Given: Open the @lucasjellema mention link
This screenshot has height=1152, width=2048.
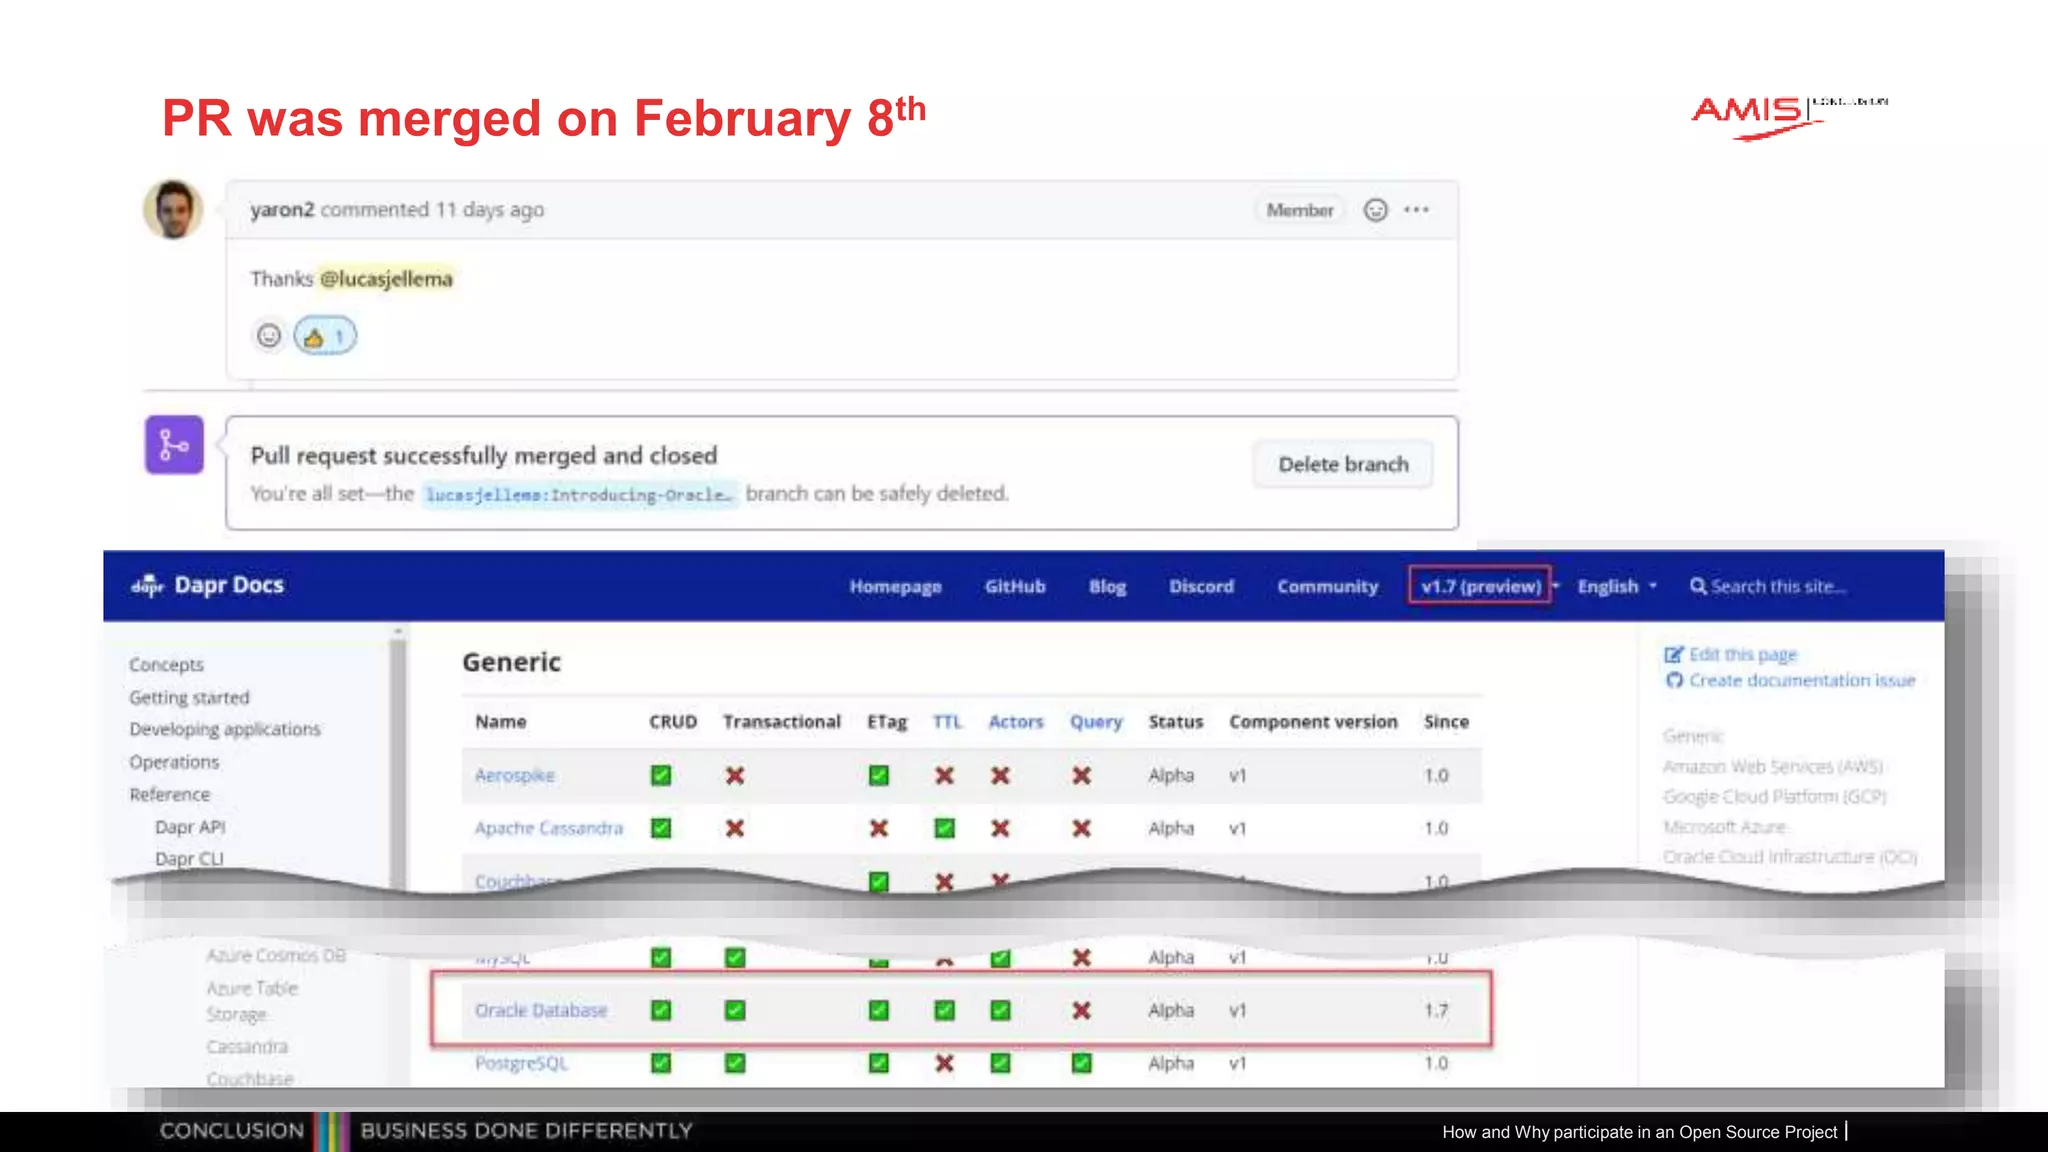Looking at the screenshot, I should point(386,279).
